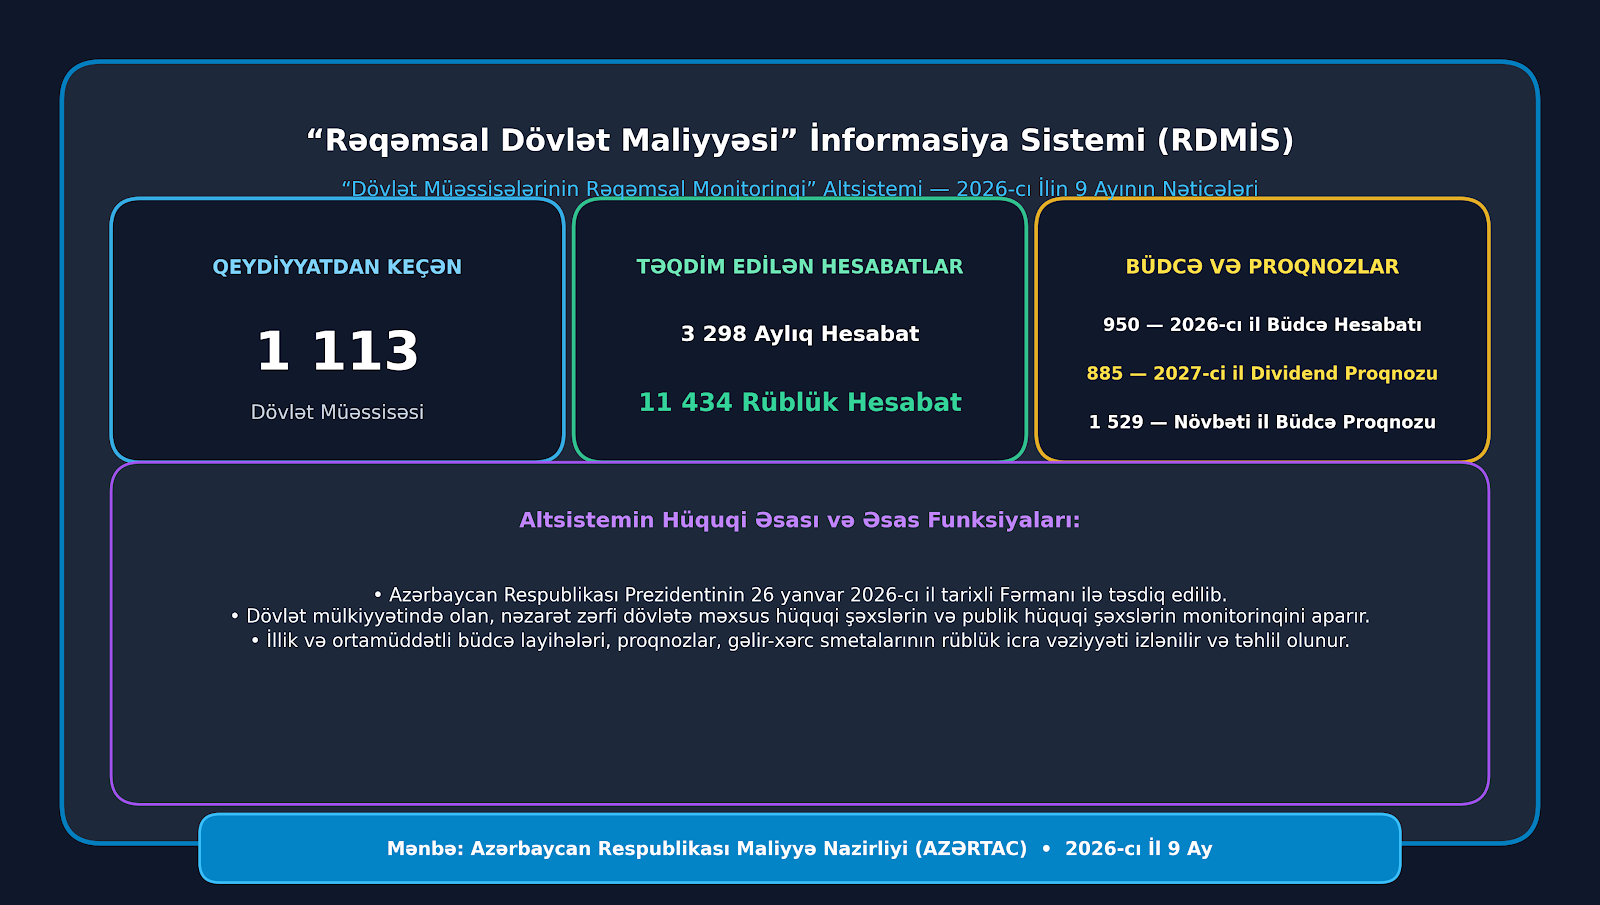
Task: Click the bullet about monitoring of hüquqi şəxslər
Action: point(800,617)
